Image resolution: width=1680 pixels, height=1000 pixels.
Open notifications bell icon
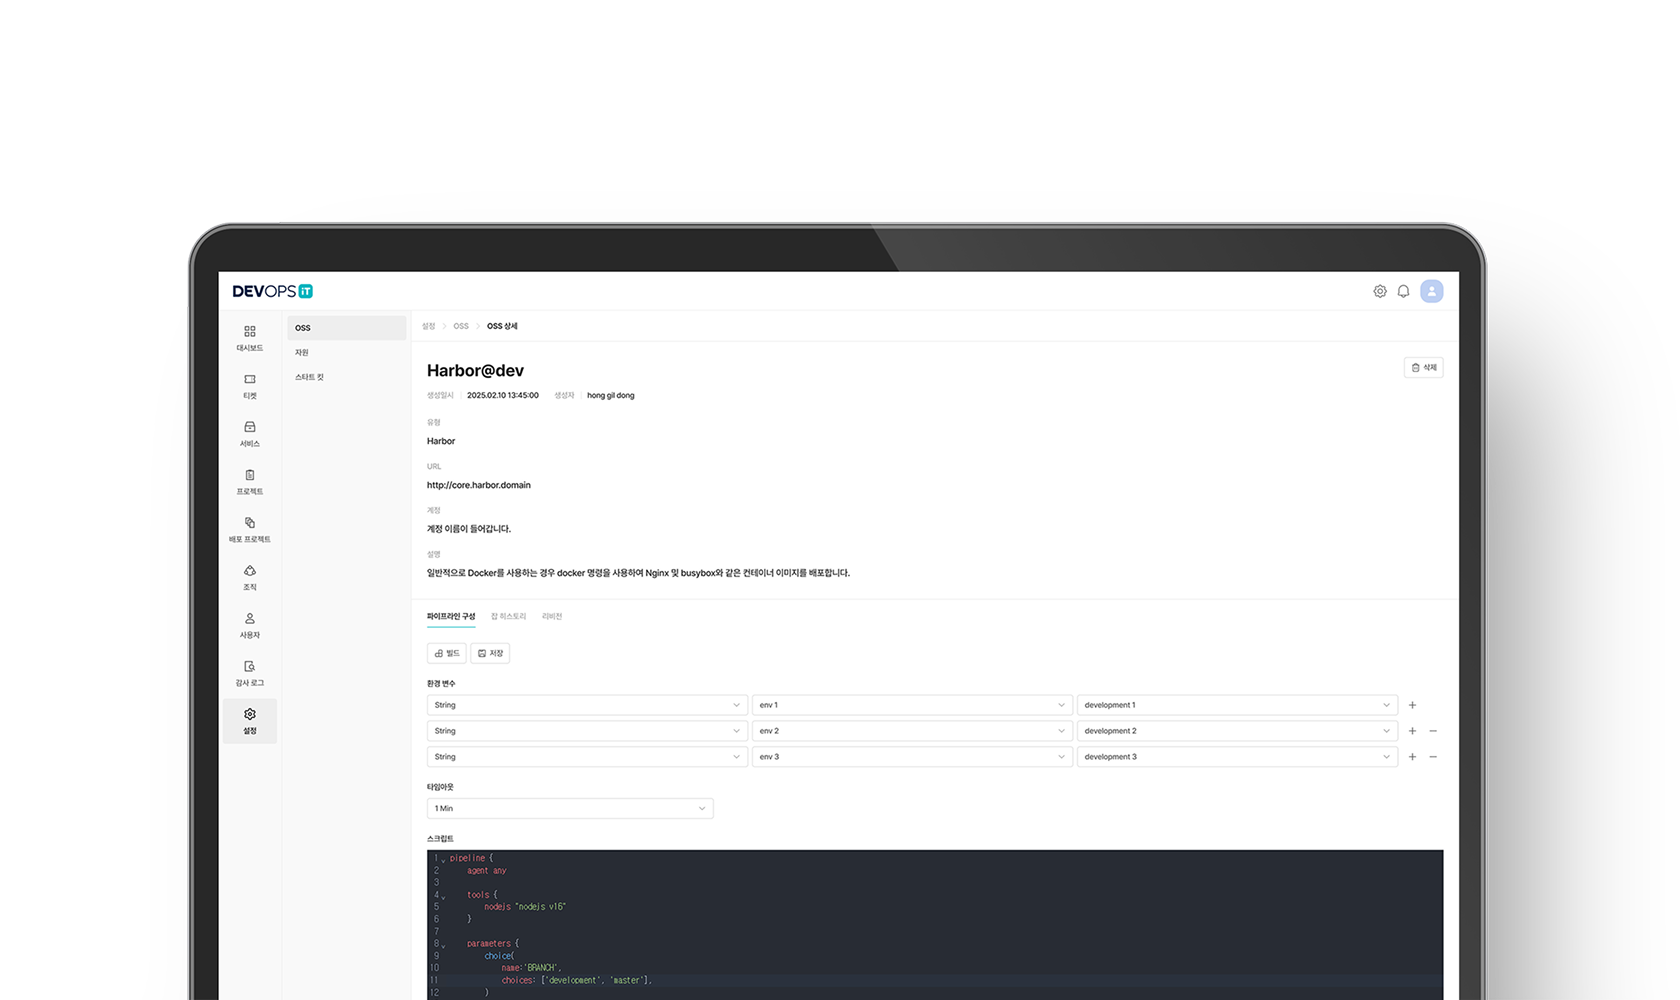coord(1403,291)
